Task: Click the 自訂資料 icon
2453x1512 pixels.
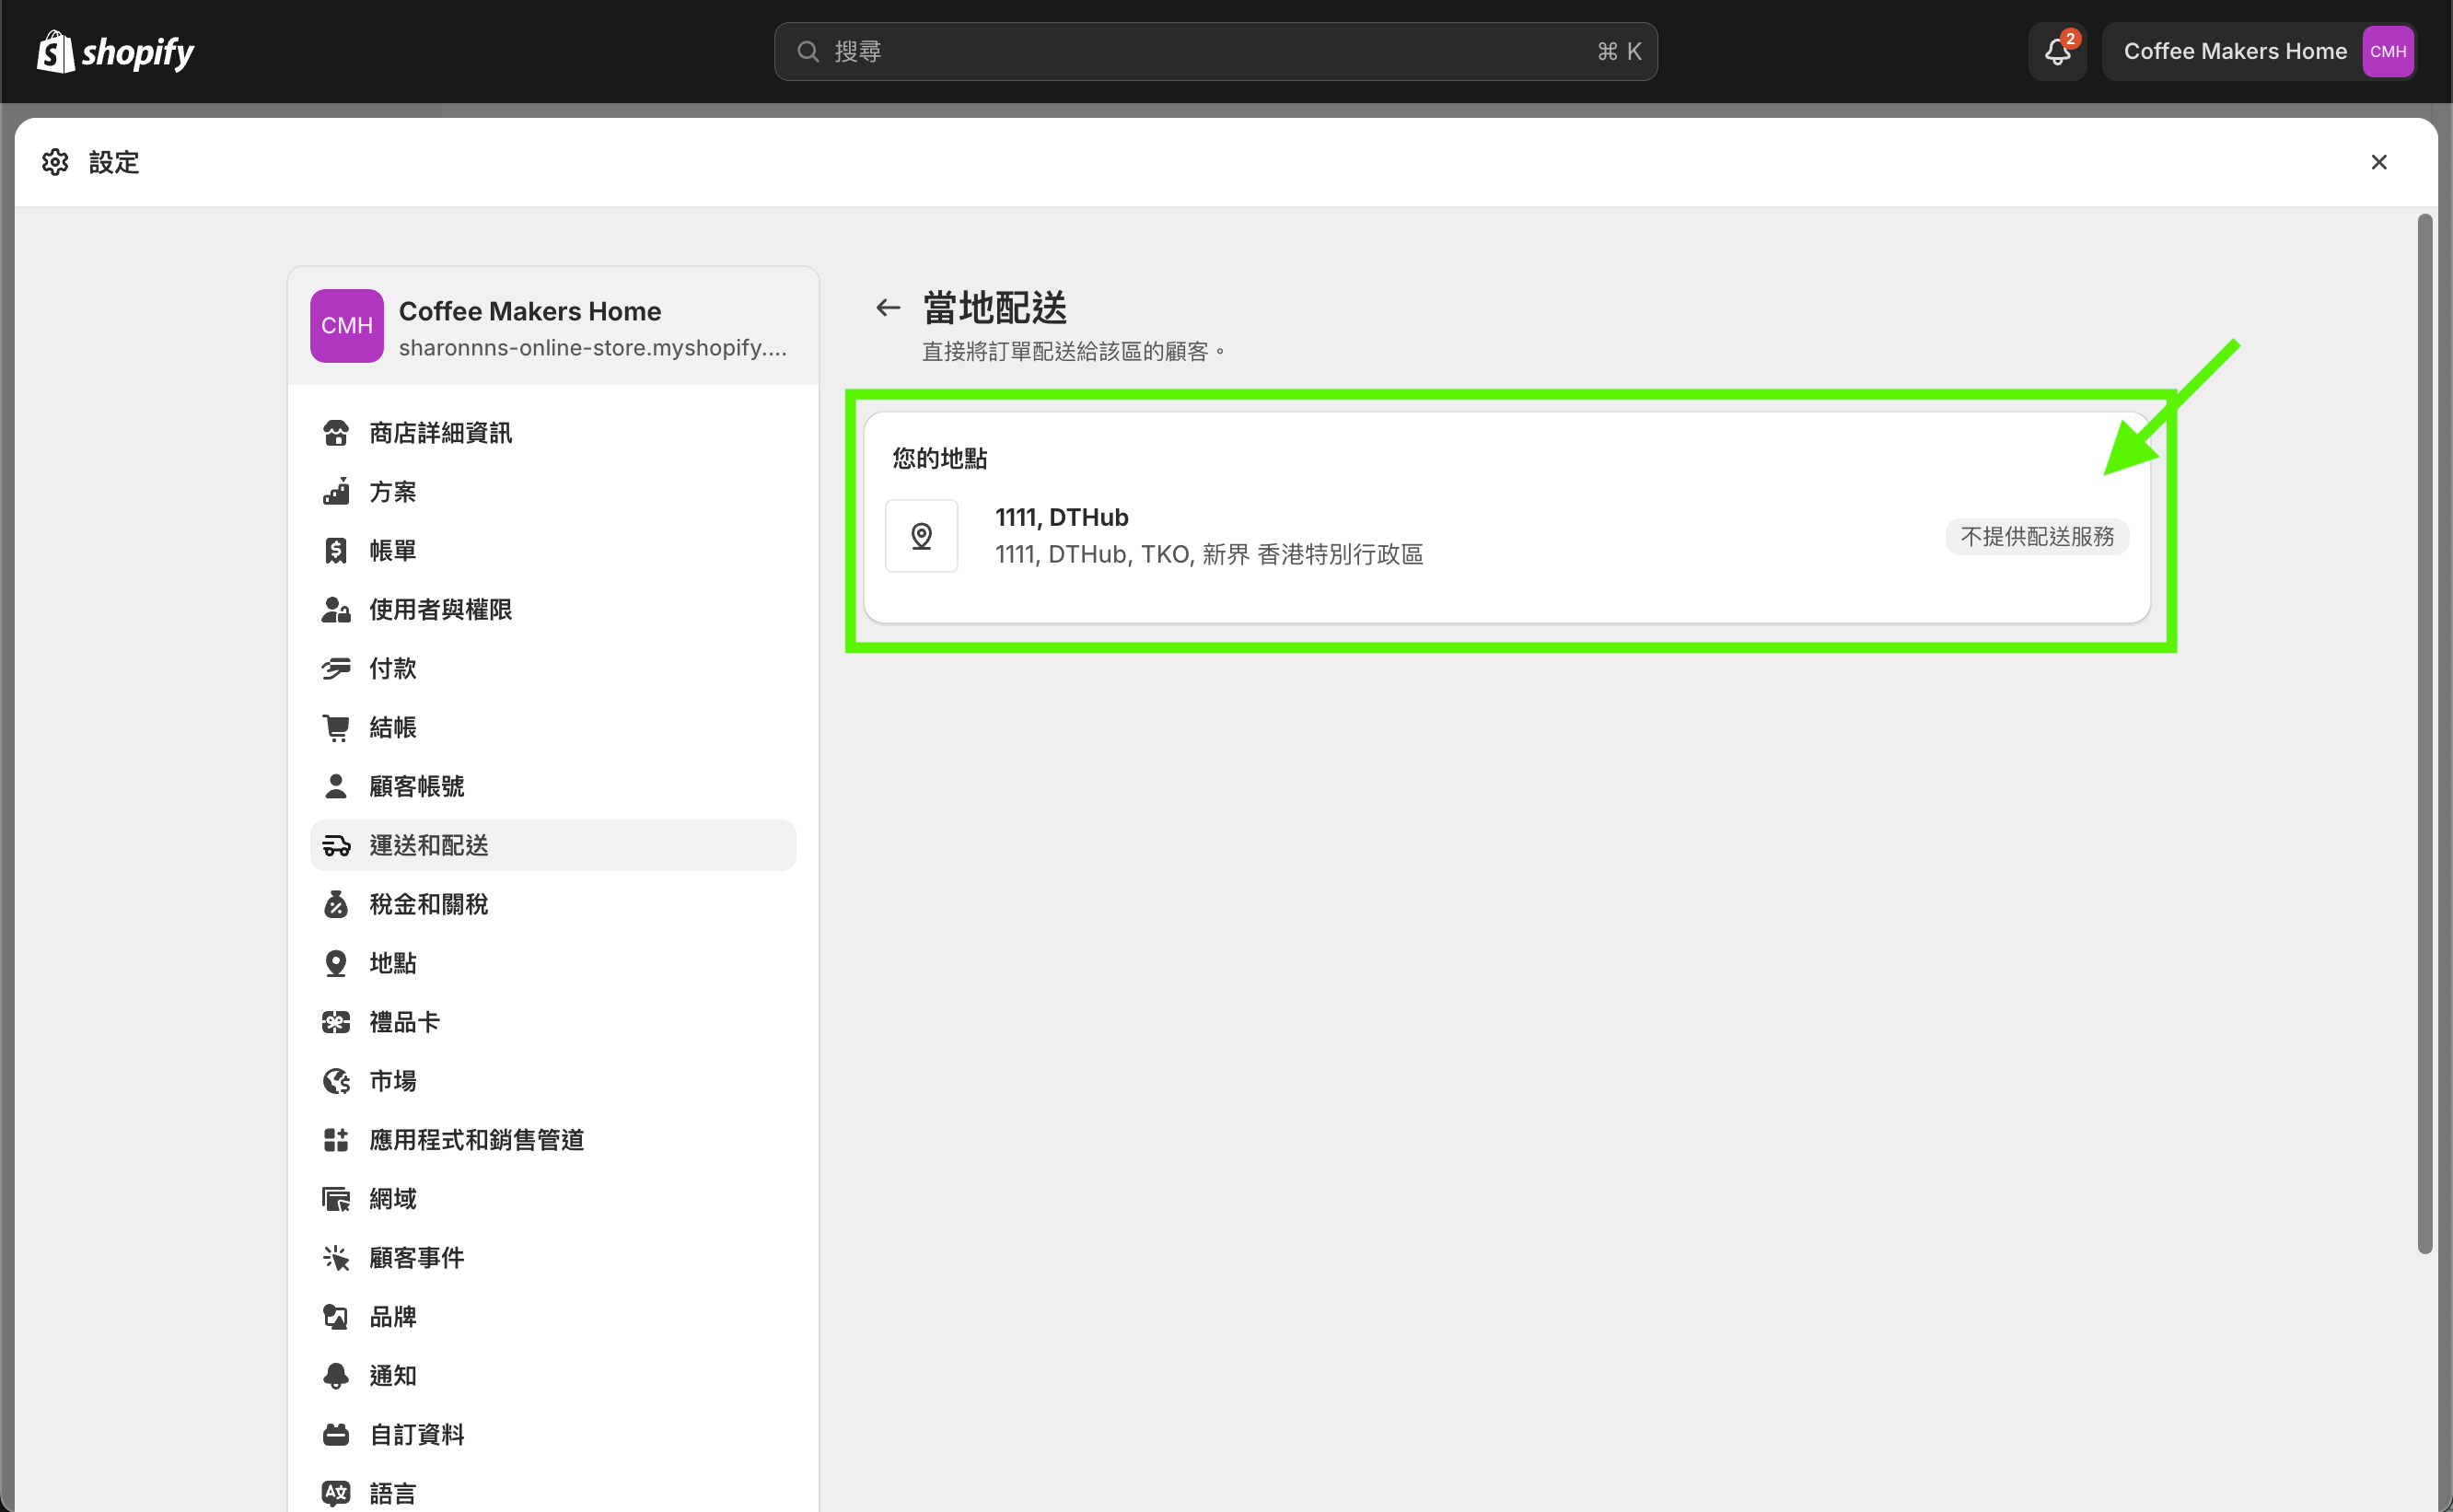Action: point(336,1436)
